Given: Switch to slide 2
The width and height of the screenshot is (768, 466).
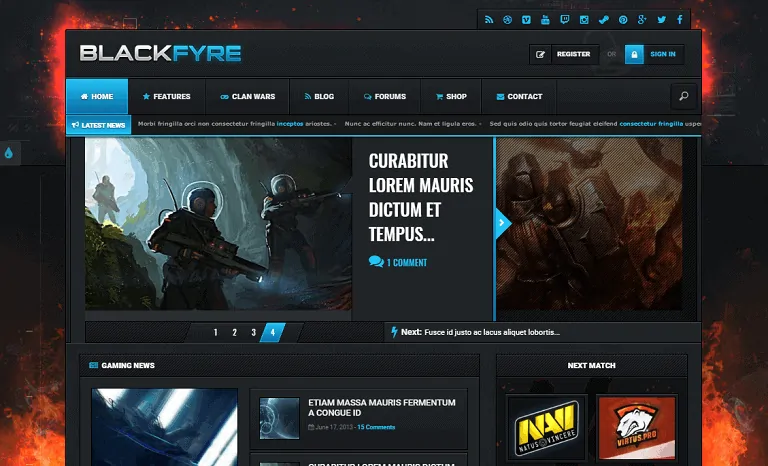Looking at the screenshot, I should tap(235, 332).
